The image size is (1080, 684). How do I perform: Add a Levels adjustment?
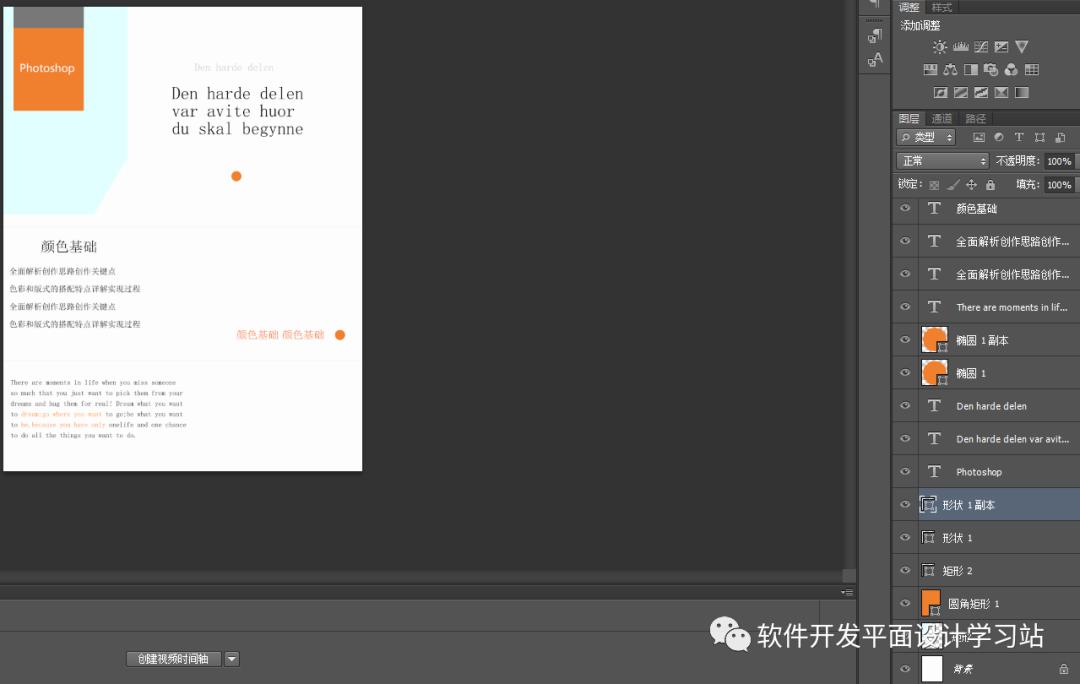(x=960, y=46)
